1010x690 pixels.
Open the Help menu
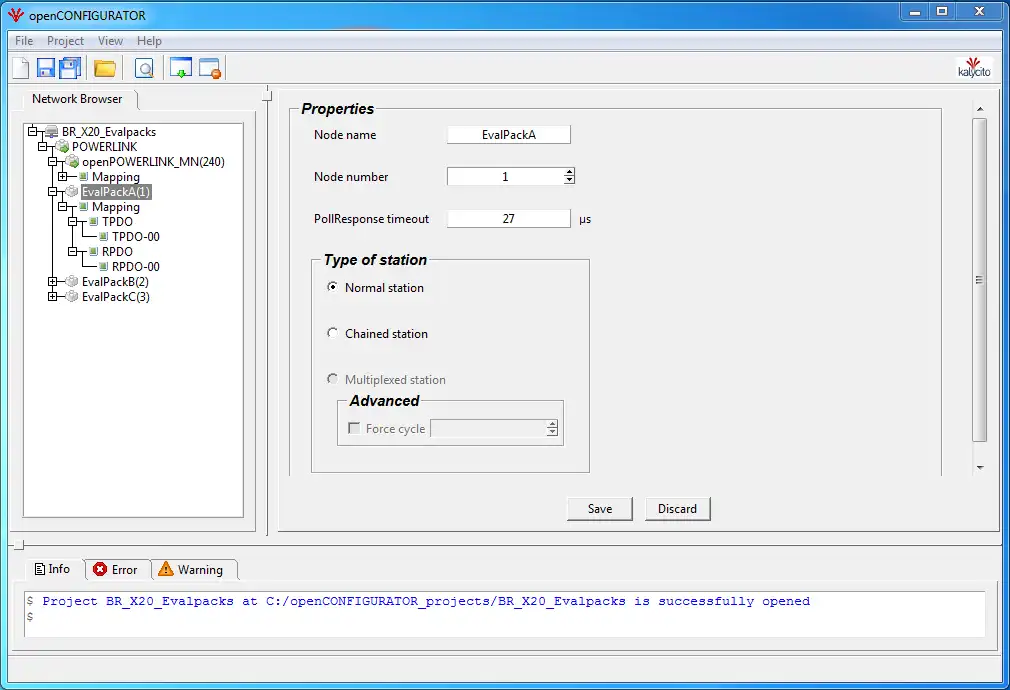[149, 41]
